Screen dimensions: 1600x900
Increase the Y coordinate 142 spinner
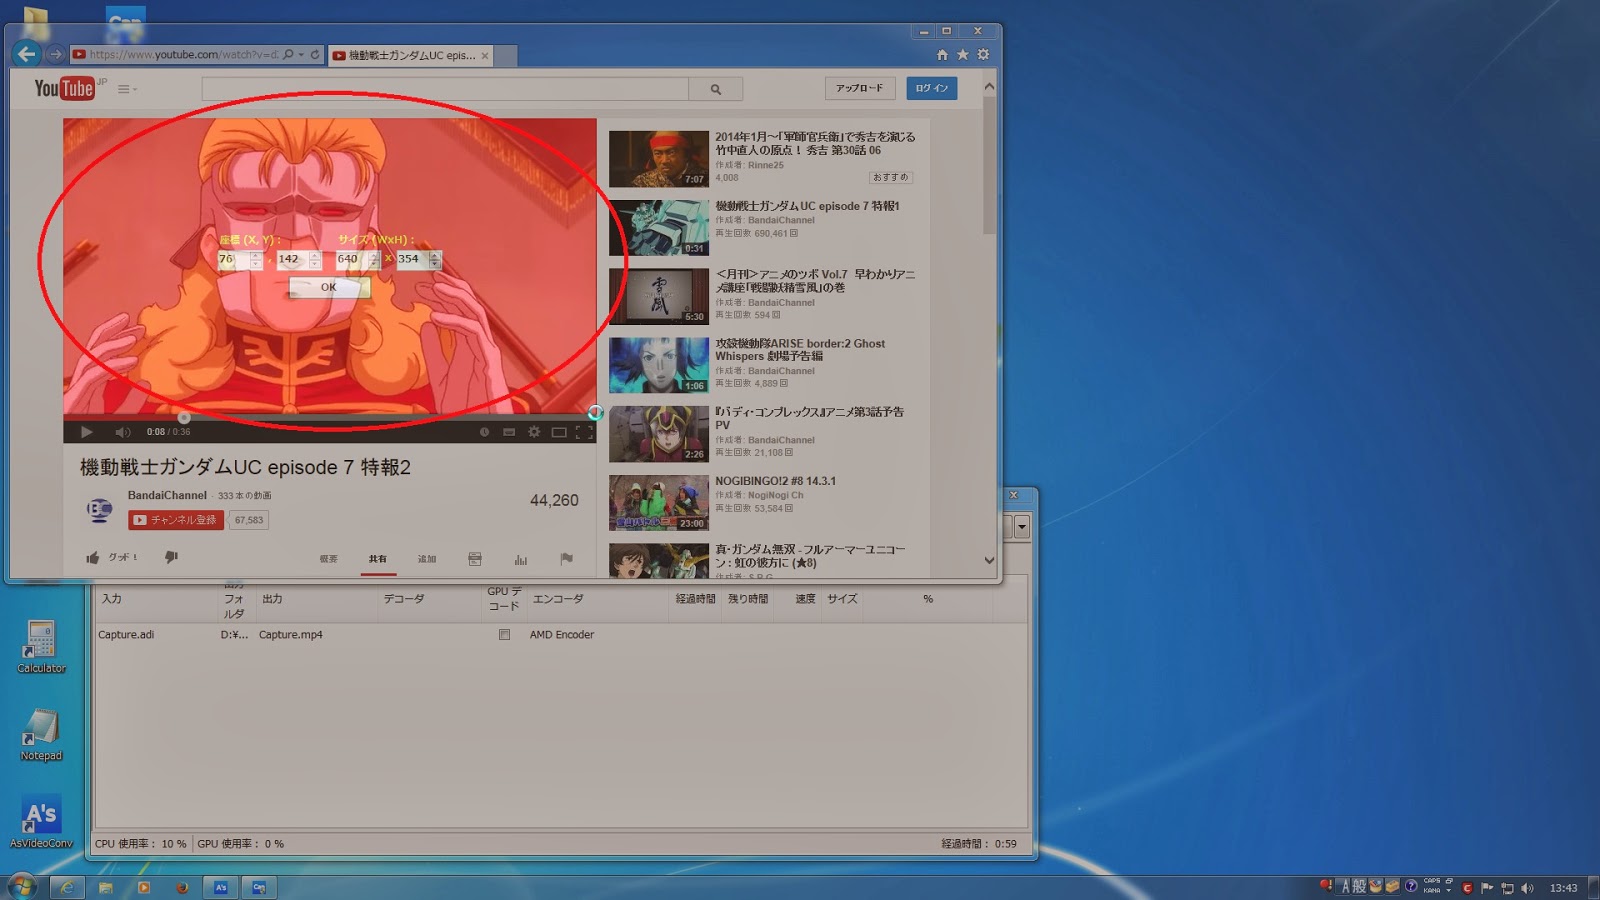pyautogui.click(x=315, y=255)
